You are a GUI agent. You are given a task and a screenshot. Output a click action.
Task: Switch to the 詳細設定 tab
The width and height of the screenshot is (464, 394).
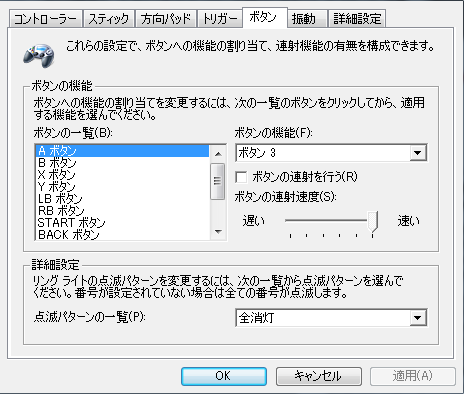click(357, 19)
